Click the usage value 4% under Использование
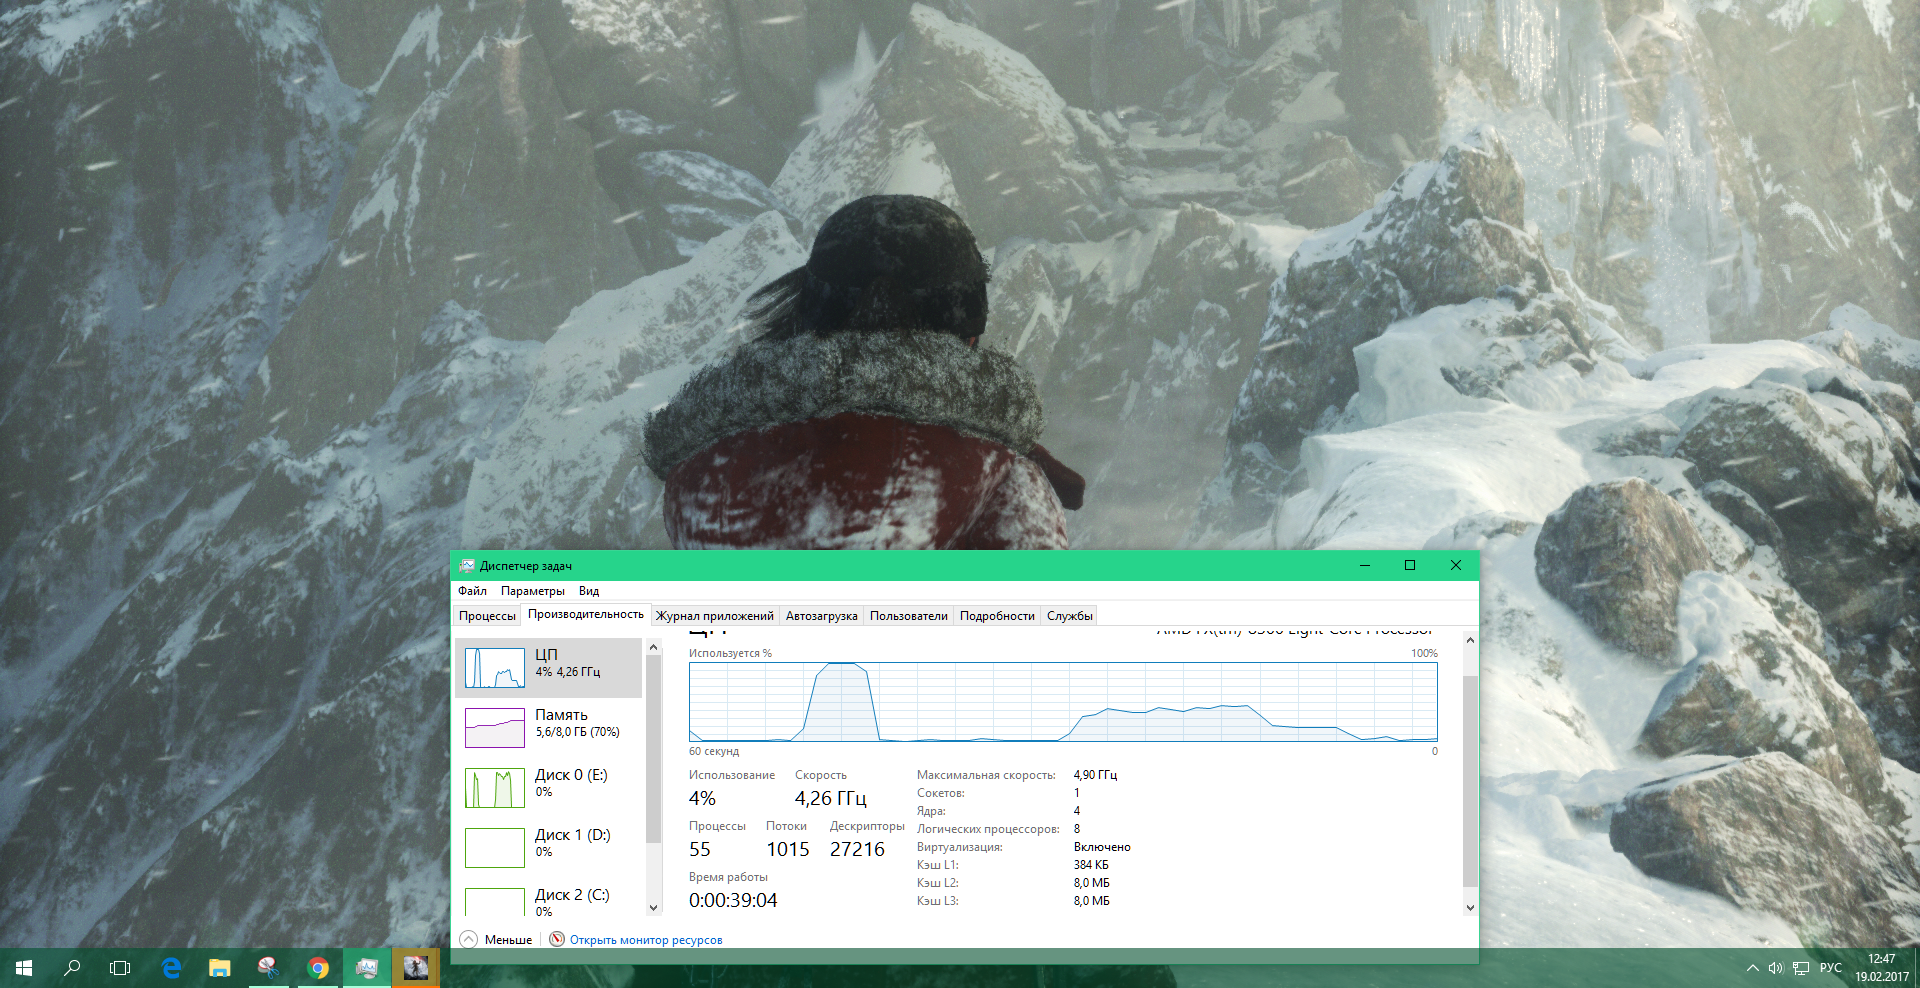 pyautogui.click(x=702, y=799)
